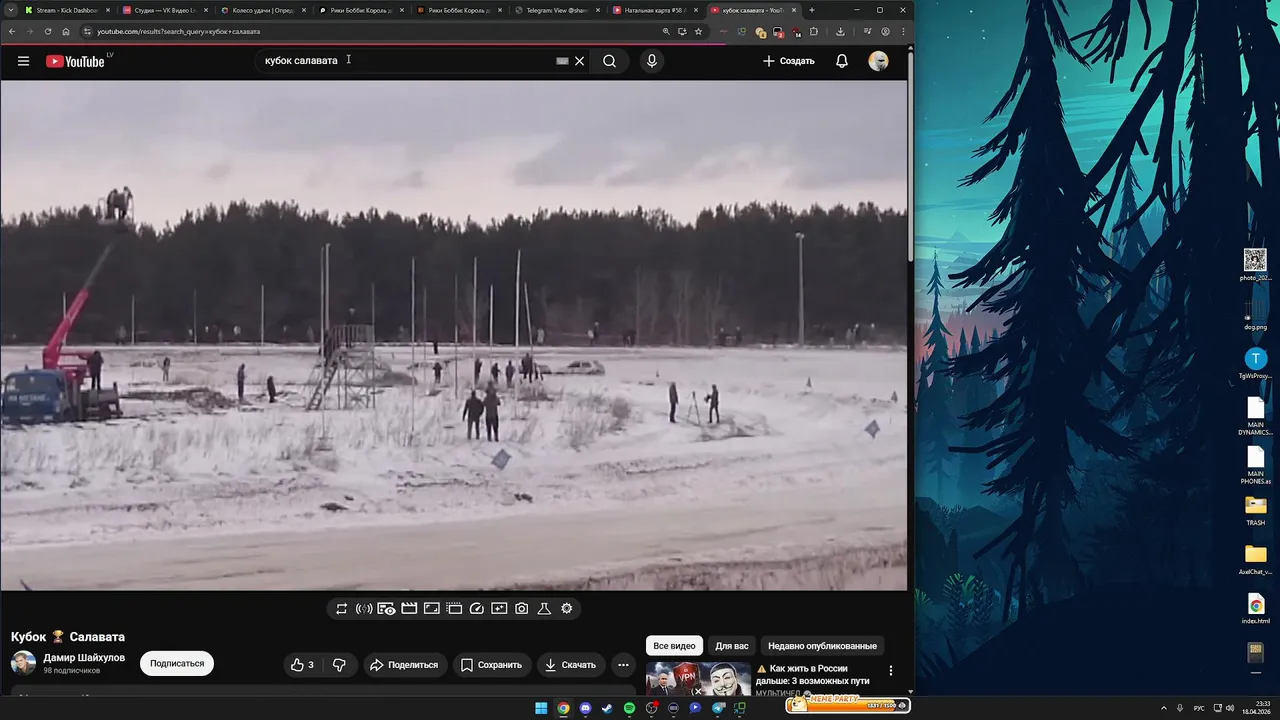Screen dimensions: 1280x720
Task: Click the eye-on-window icon in enhancer toolbar
Action: click(386, 608)
